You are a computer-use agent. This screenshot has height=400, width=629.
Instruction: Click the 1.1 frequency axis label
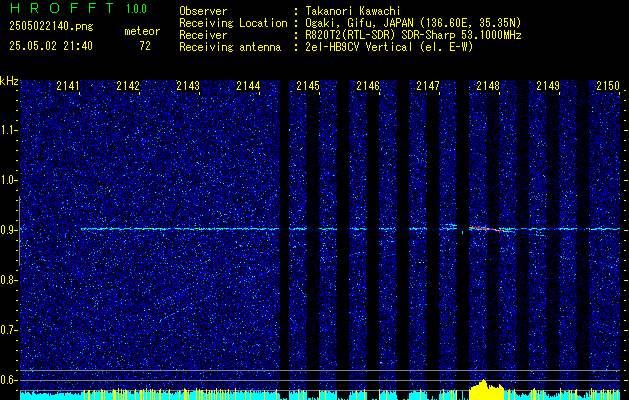[x=8, y=130]
